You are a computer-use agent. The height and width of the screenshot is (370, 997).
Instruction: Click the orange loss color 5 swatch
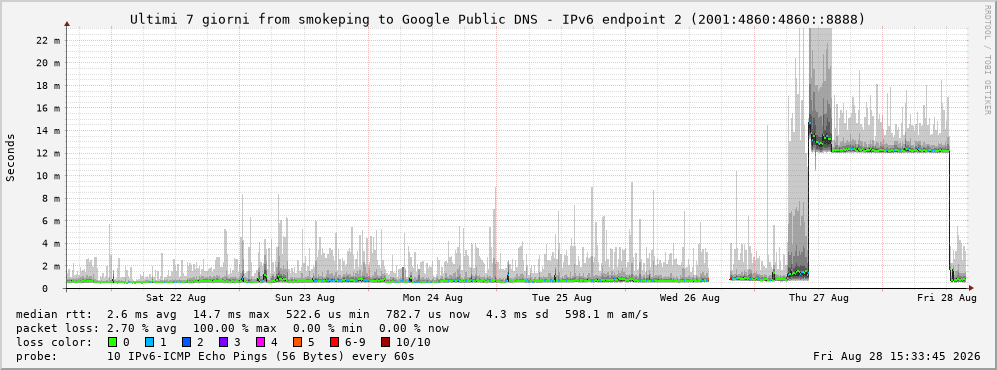[297, 343]
